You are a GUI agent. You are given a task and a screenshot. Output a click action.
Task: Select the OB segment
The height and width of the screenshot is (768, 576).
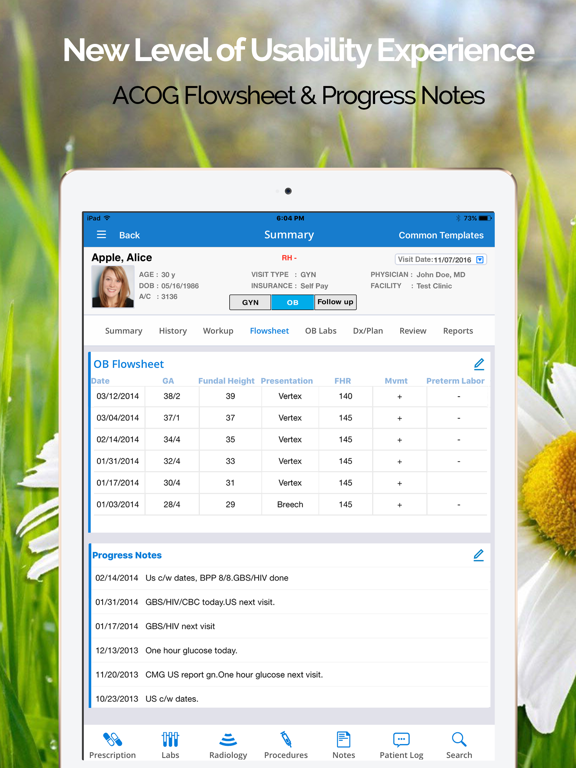[292, 302]
